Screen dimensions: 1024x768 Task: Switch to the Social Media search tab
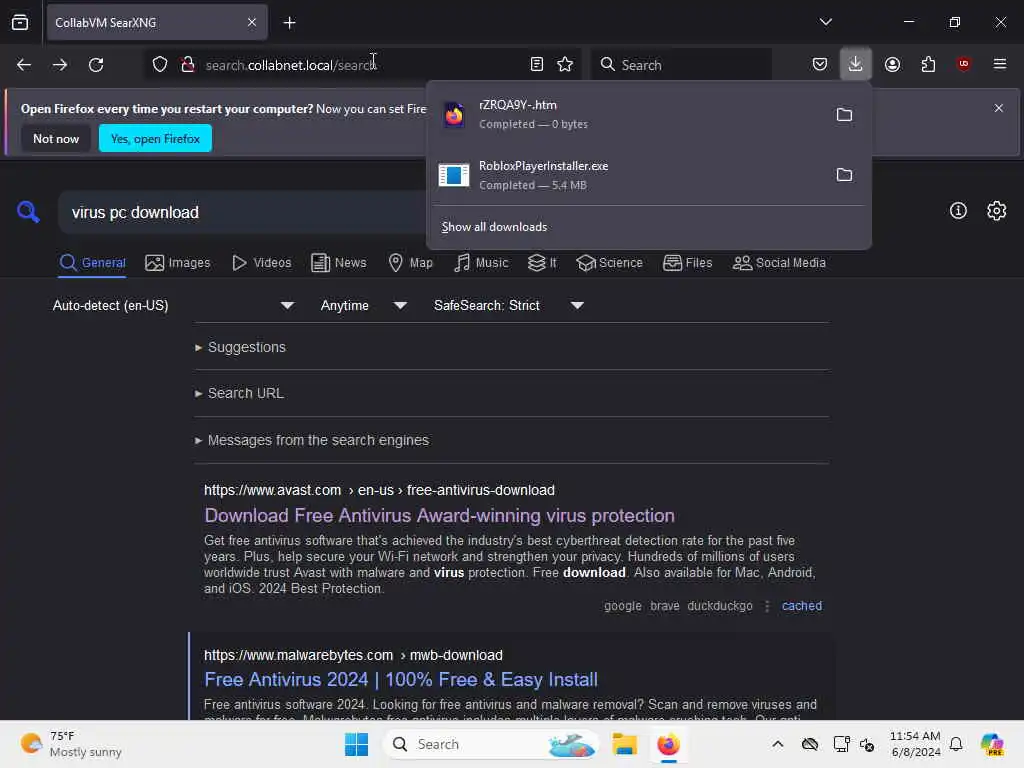tap(779, 263)
